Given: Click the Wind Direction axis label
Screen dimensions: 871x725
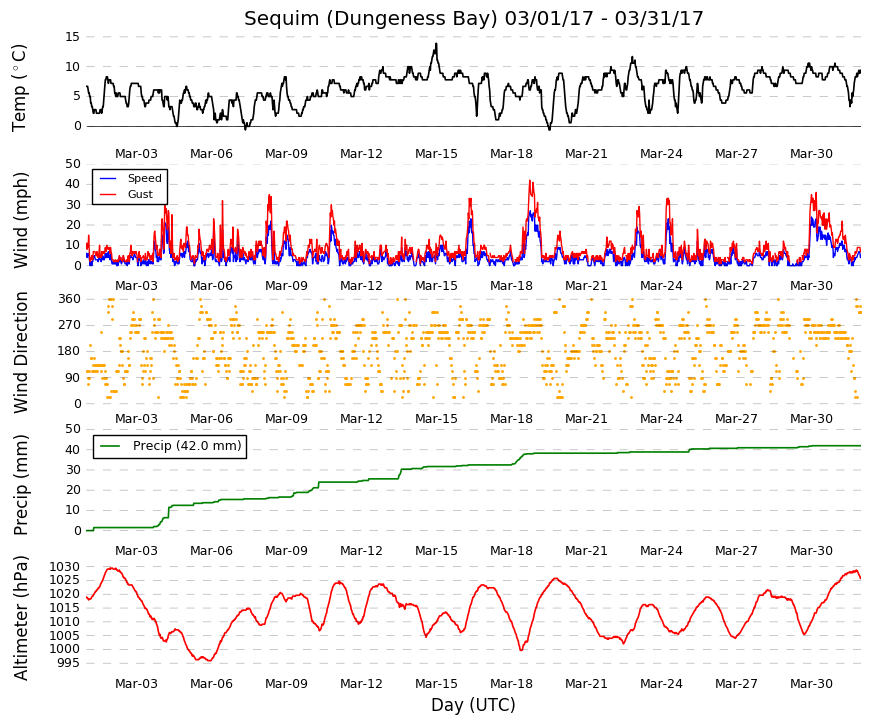Looking at the screenshot, I should pyautogui.click(x=20, y=353).
